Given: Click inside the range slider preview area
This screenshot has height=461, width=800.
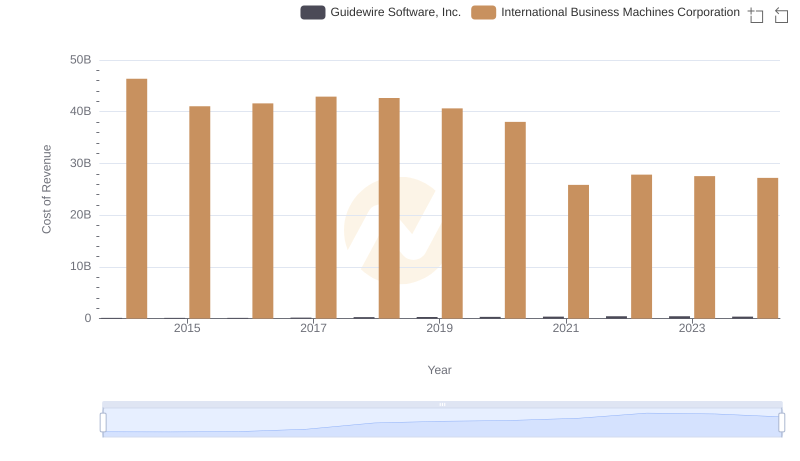Looking at the screenshot, I should [x=442, y=423].
